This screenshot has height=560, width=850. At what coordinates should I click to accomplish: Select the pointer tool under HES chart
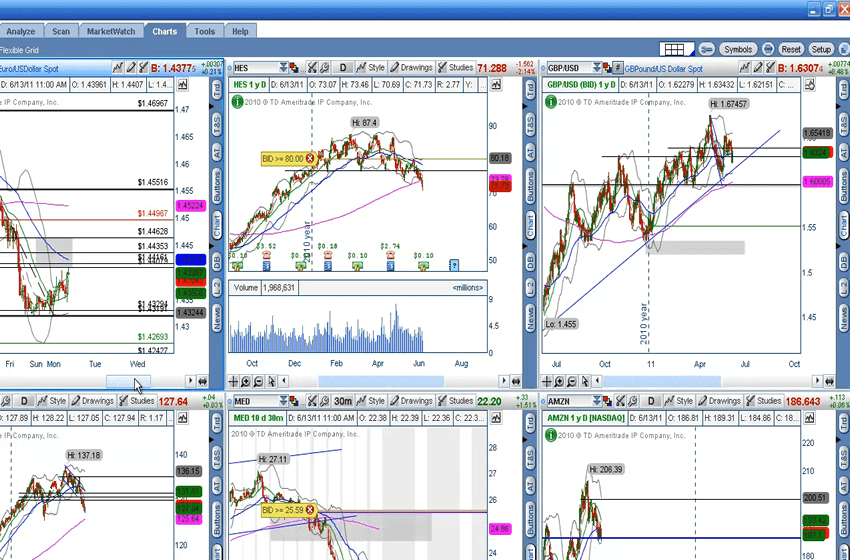click(271, 382)
